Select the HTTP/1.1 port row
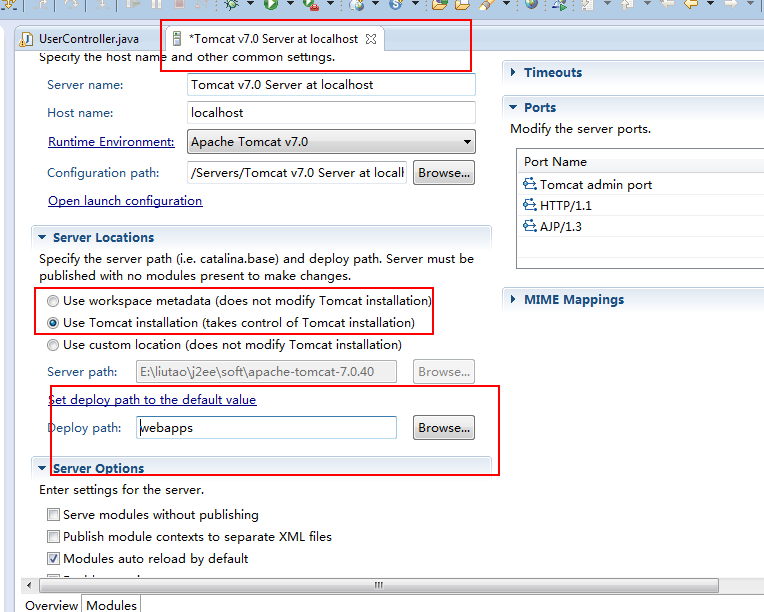The image size is (764, 612). click(x=641, y=206)
